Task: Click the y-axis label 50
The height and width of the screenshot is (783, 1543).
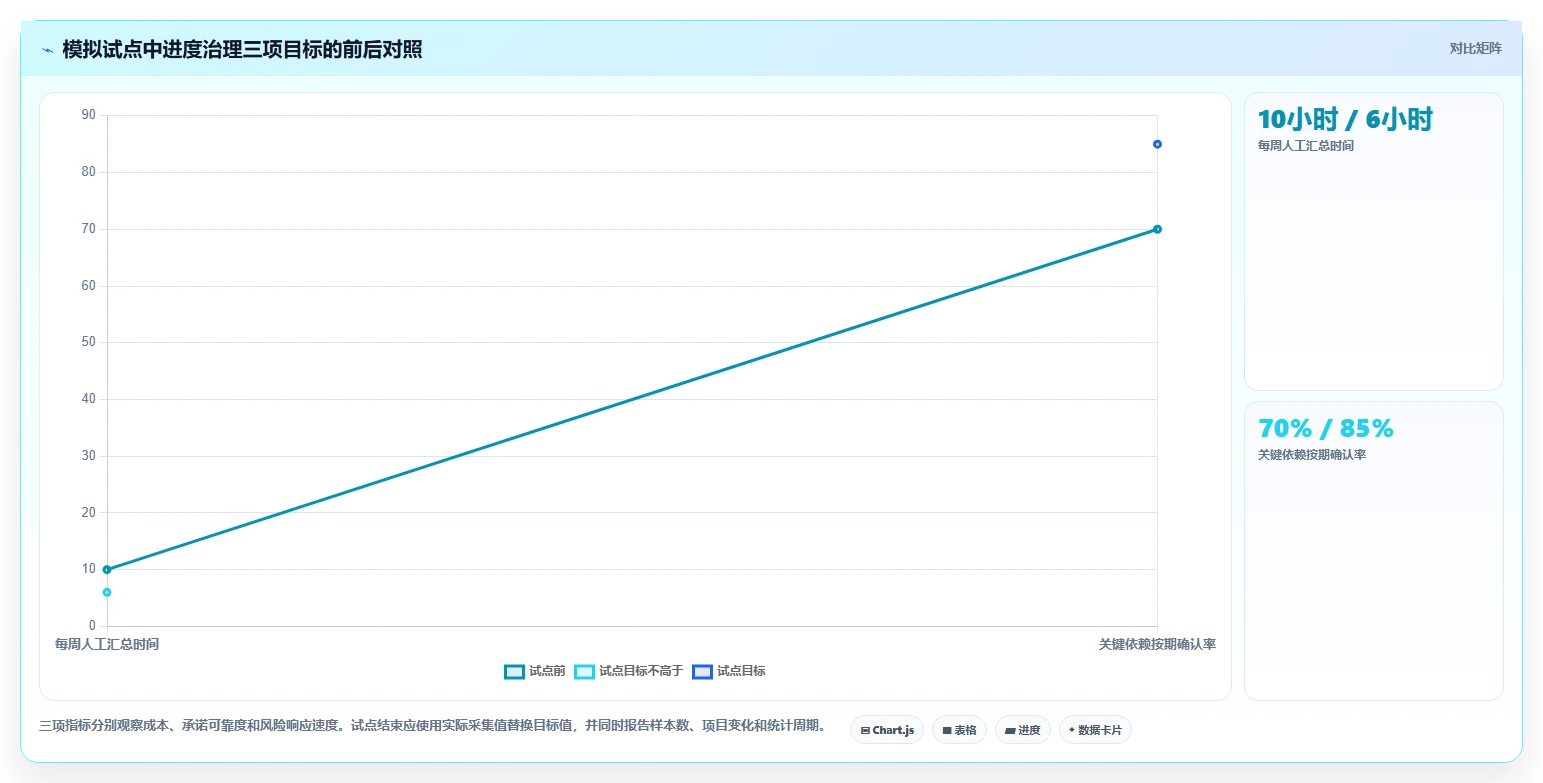Action: pyautogui.click(x=89, y=342)
